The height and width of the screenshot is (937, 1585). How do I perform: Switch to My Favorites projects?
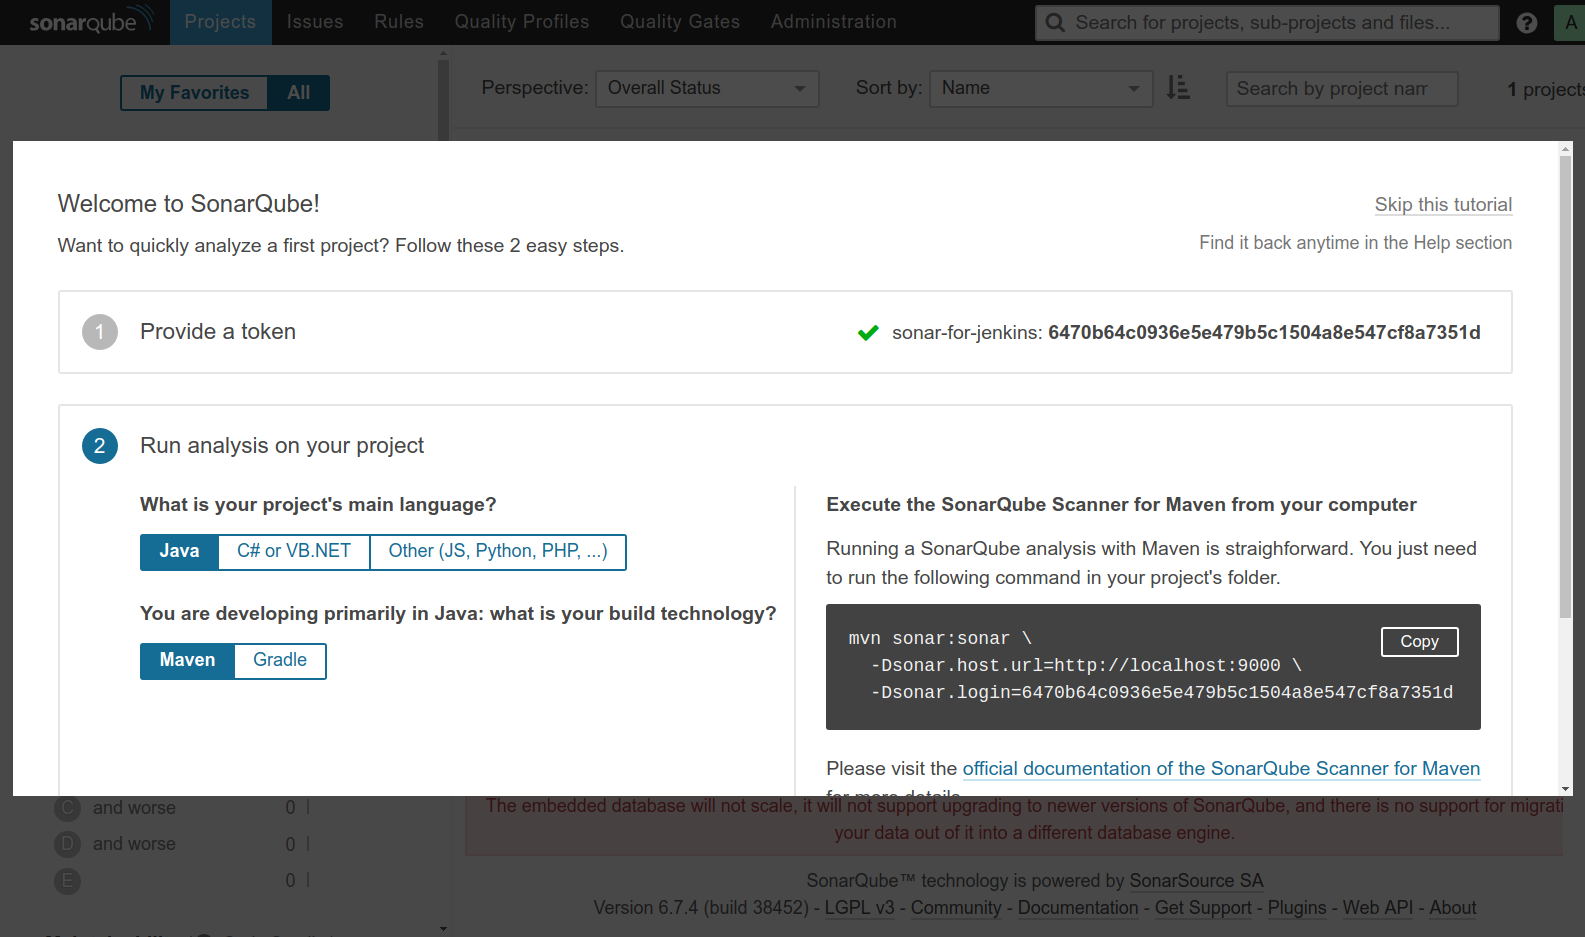[x=194, y=93]
